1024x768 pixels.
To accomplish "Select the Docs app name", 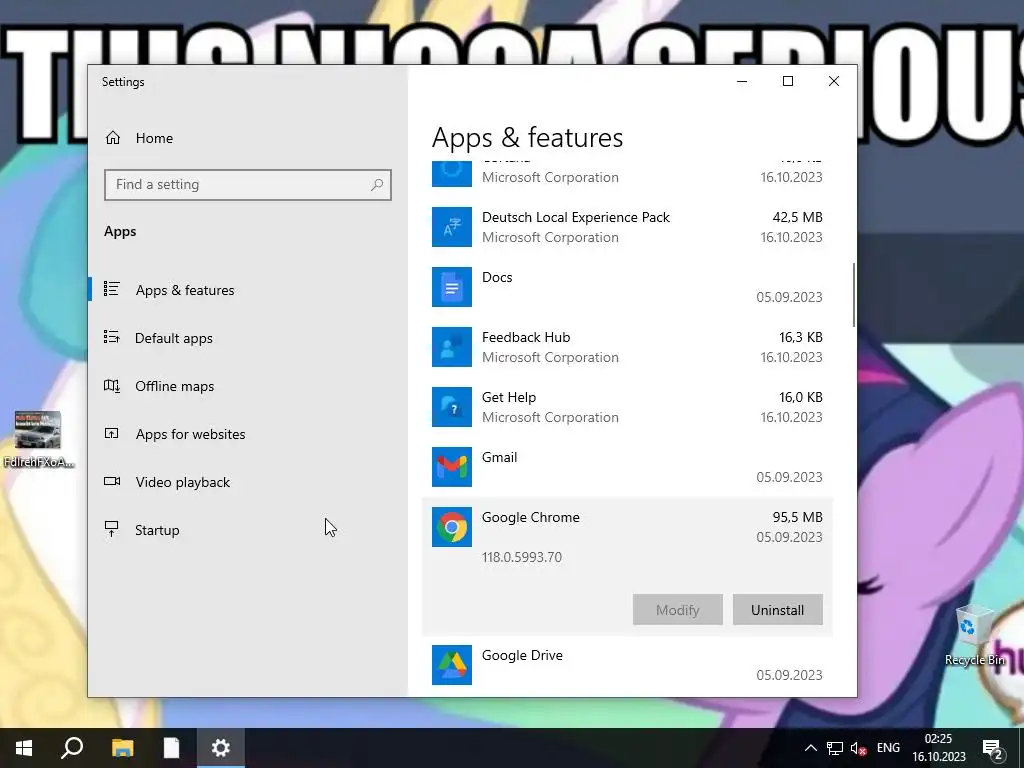I will [497, 277].
